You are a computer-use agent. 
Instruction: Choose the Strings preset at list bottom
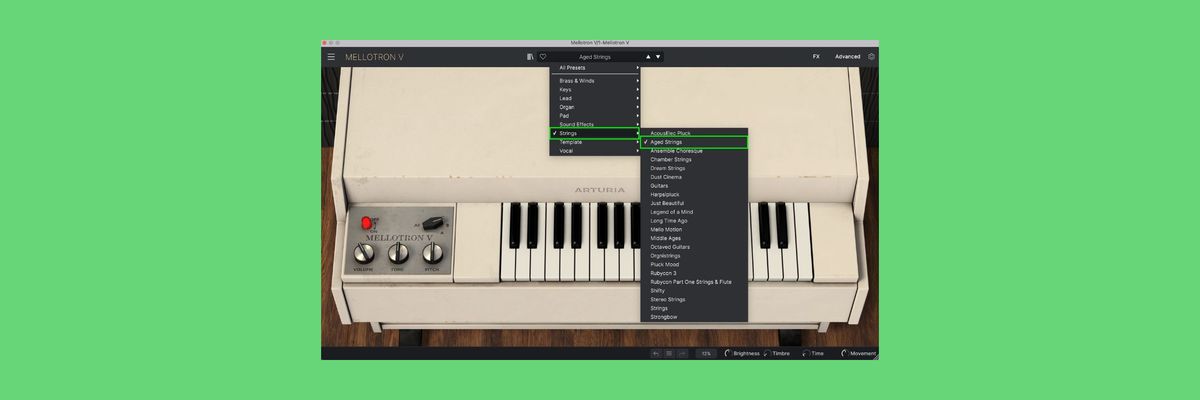(x=694, y=308)
